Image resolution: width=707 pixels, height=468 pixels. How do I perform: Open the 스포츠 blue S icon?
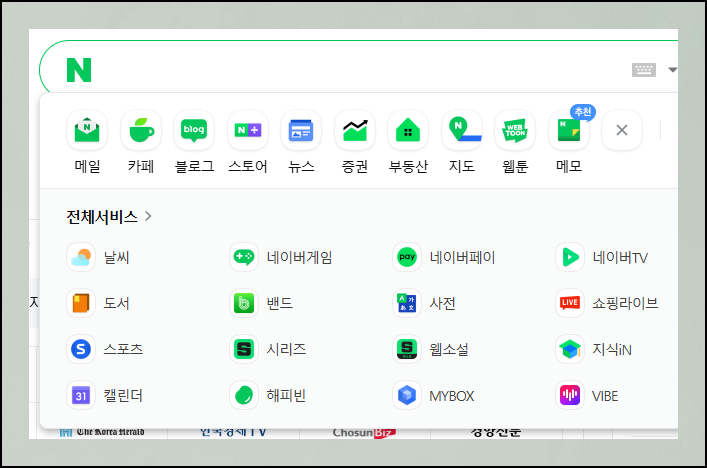pyautogui.click(x=81, y=349)
